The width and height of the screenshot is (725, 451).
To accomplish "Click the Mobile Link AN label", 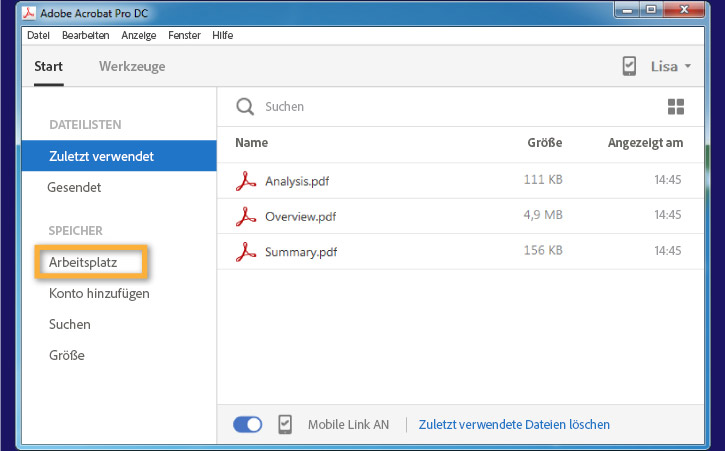I will tap(349, 424).
